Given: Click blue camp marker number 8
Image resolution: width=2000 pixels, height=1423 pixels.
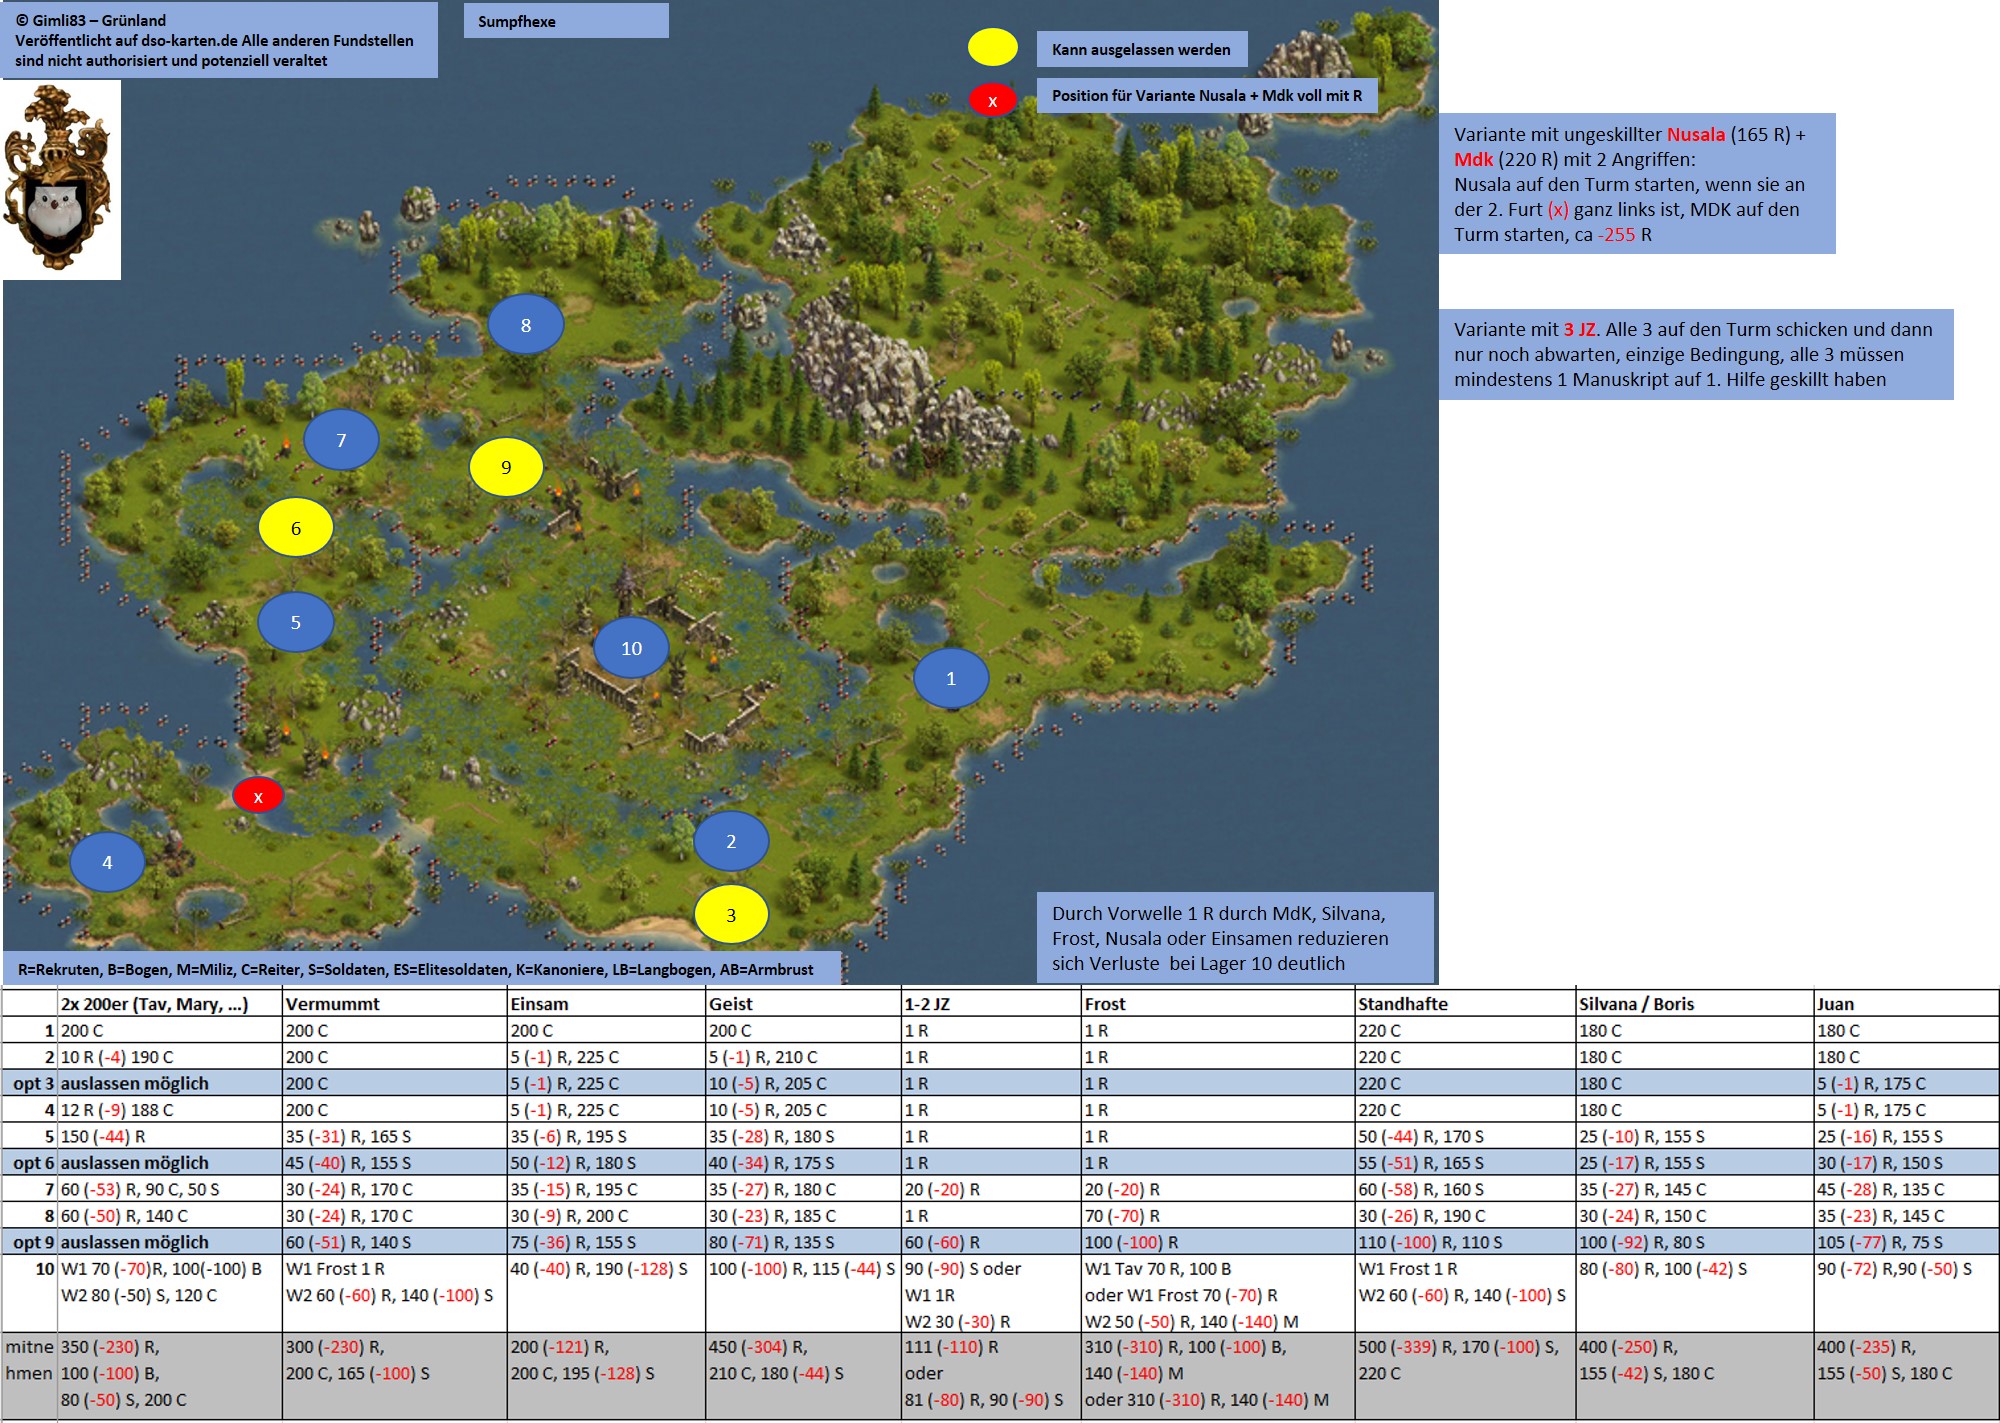Looking at the screenshot, I should coord(526,325).
